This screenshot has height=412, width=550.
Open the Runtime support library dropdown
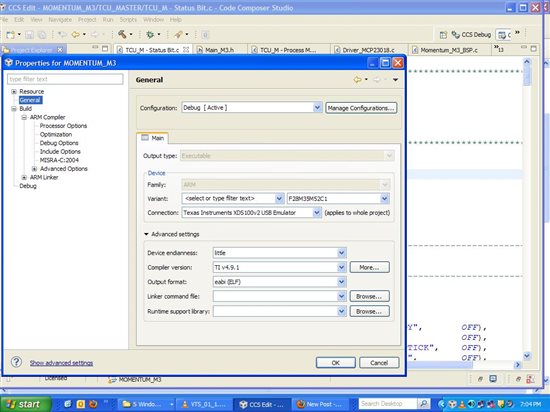[x=342, y=311]
